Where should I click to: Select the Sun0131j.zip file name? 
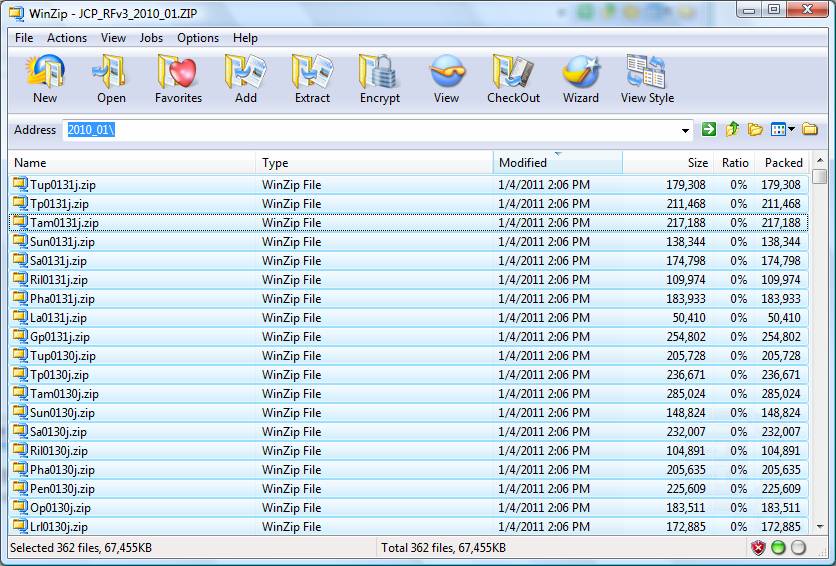click(x=62, y=241)
